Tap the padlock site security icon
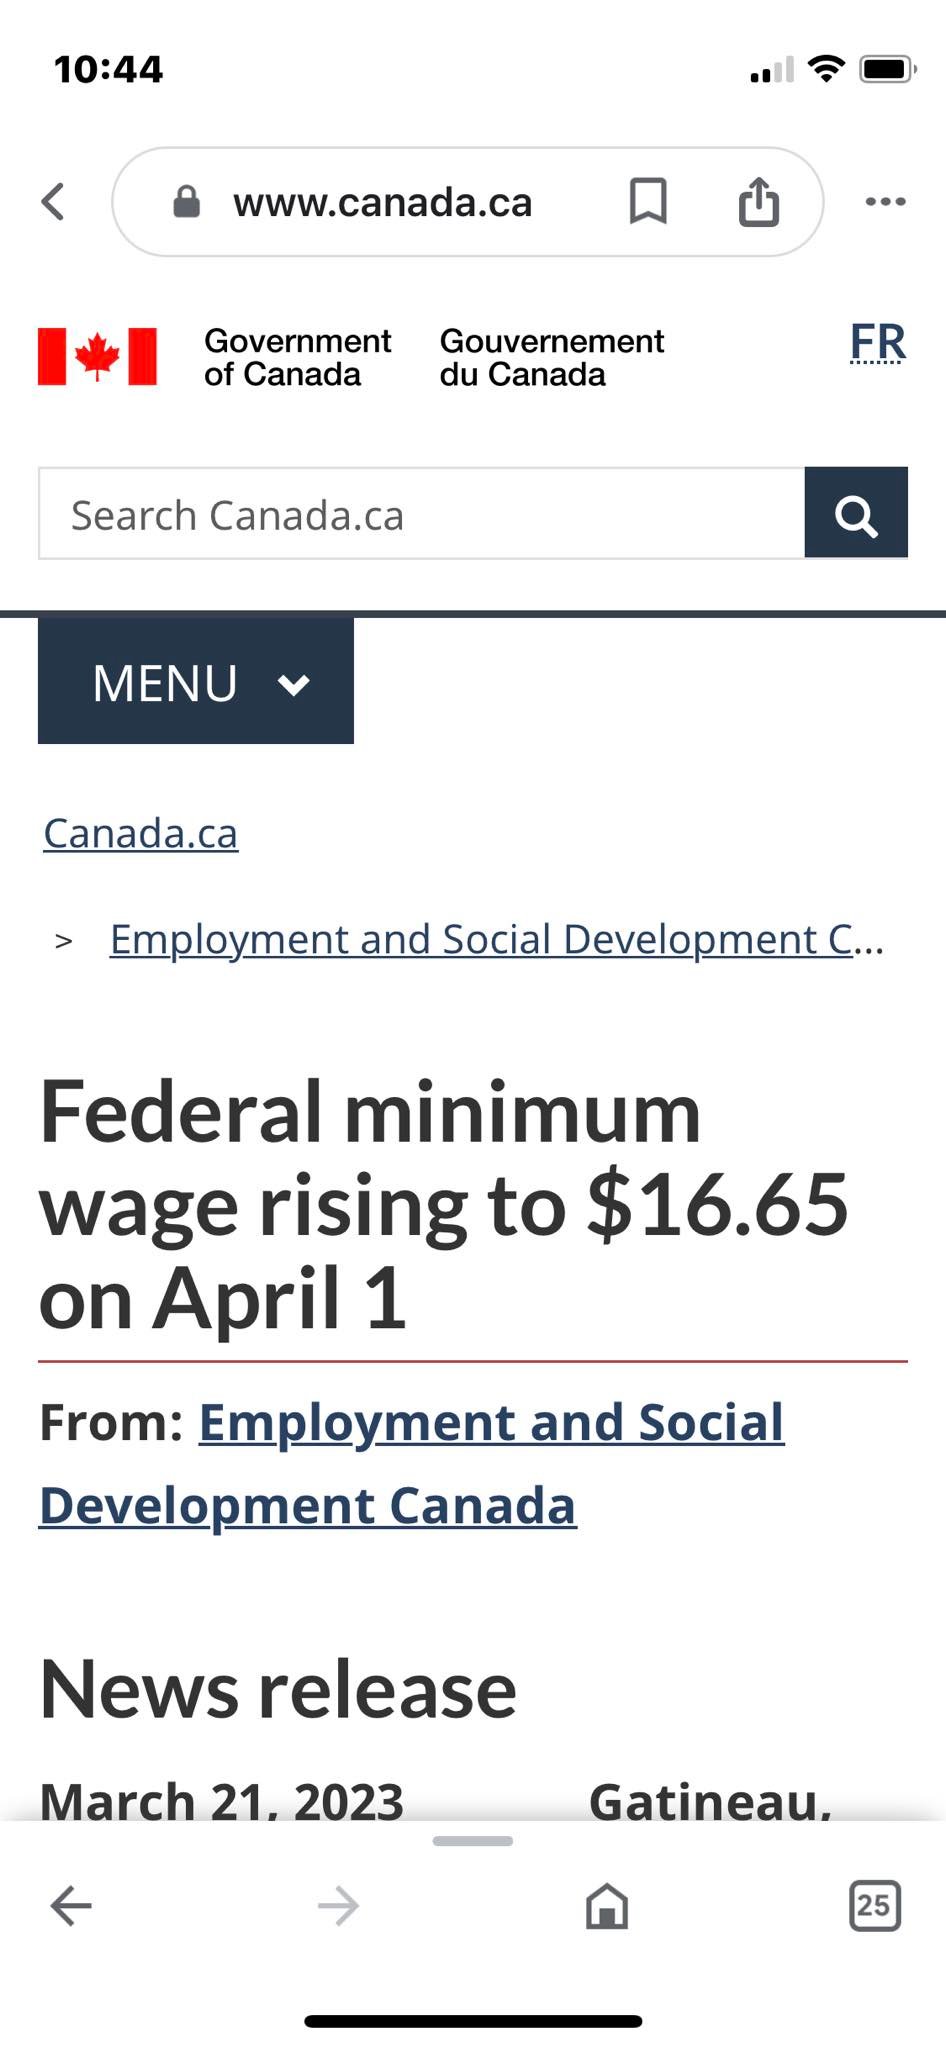Viewport: 946px width, 2048px height. 187,202
